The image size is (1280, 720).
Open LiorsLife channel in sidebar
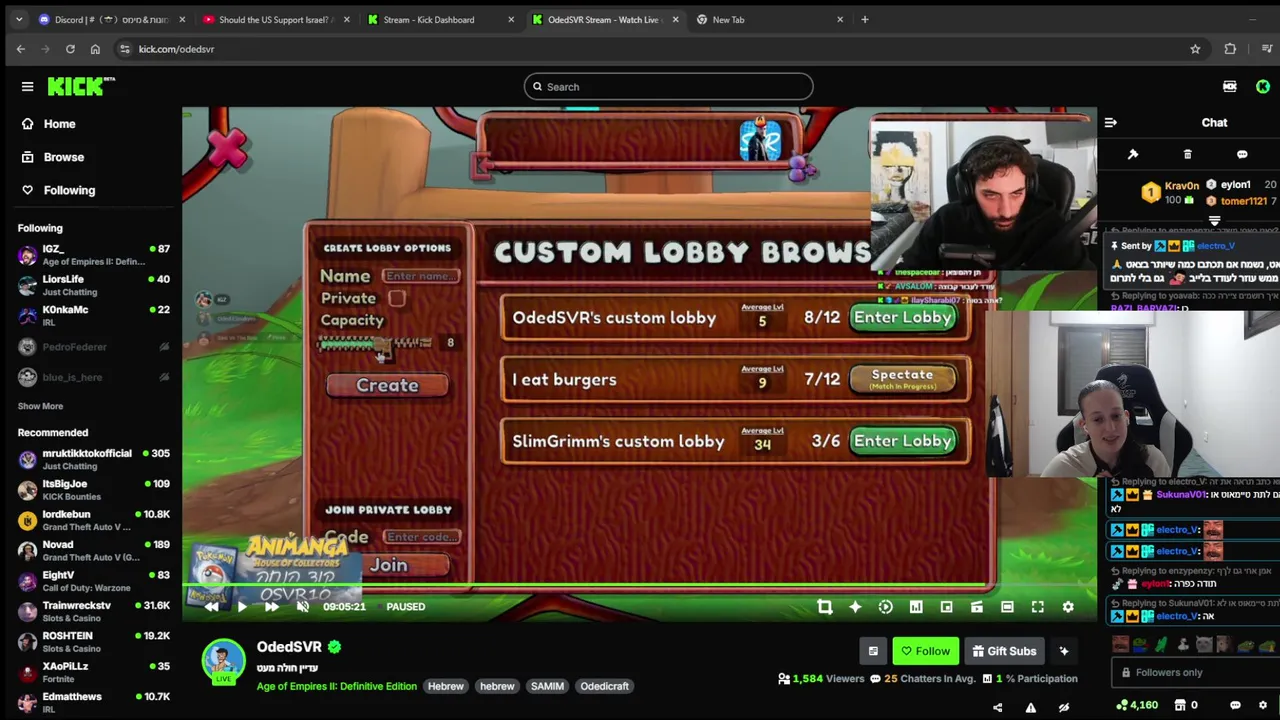[x=94, y=285]
